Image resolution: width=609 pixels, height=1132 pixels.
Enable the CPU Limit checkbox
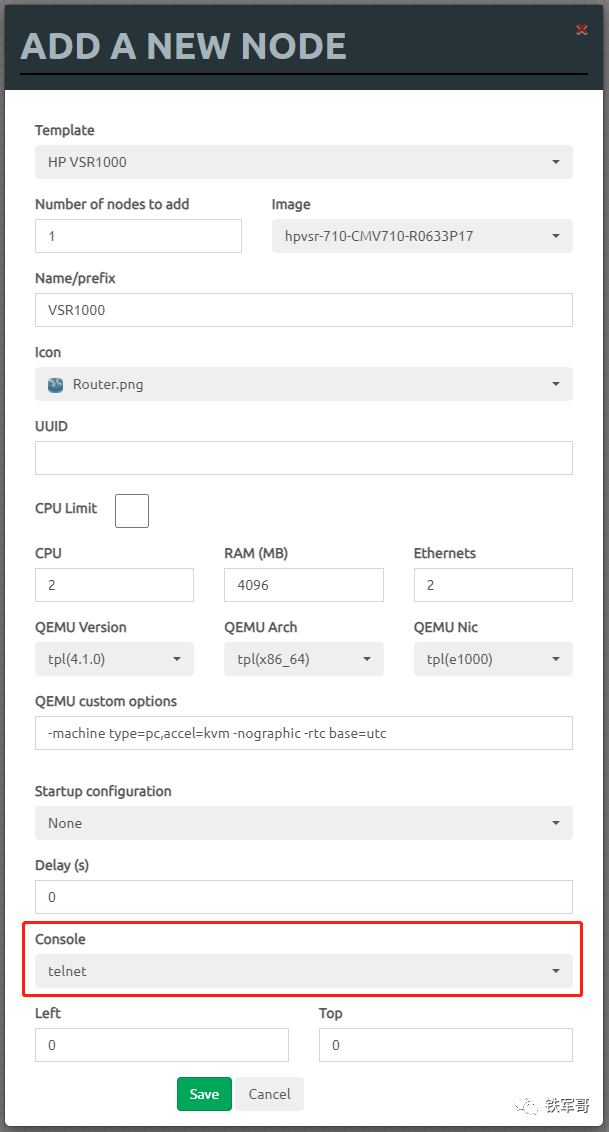[132, 511]
